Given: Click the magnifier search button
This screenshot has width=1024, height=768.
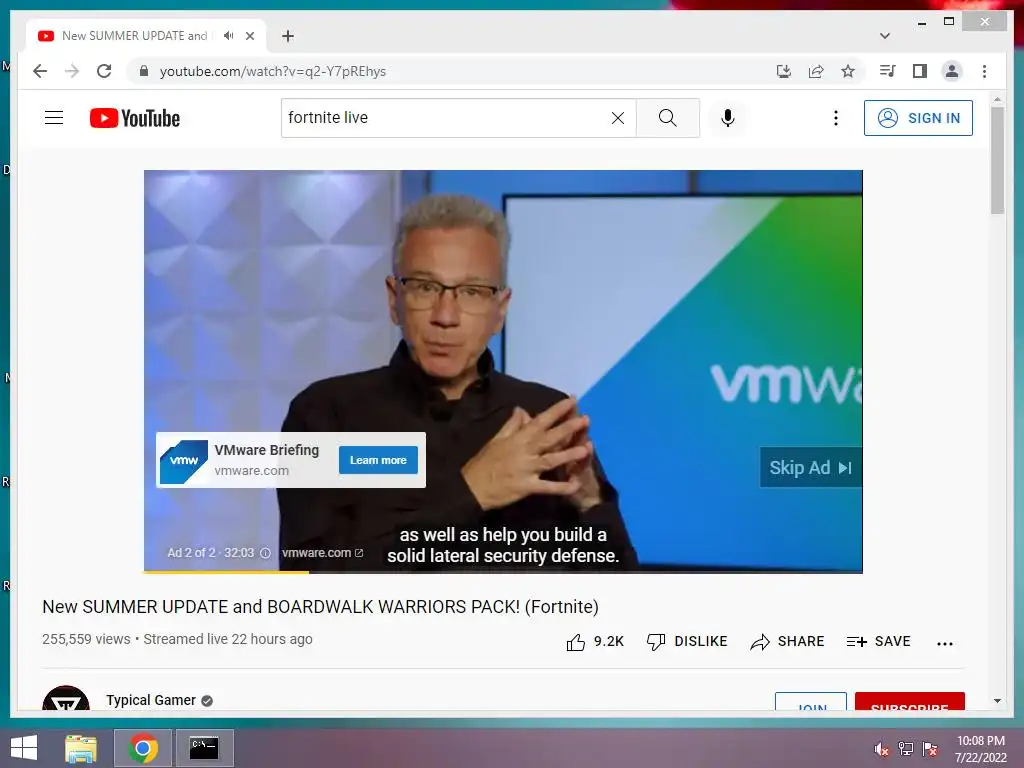Looking at the screenshot, I should (x=667, y=118).
